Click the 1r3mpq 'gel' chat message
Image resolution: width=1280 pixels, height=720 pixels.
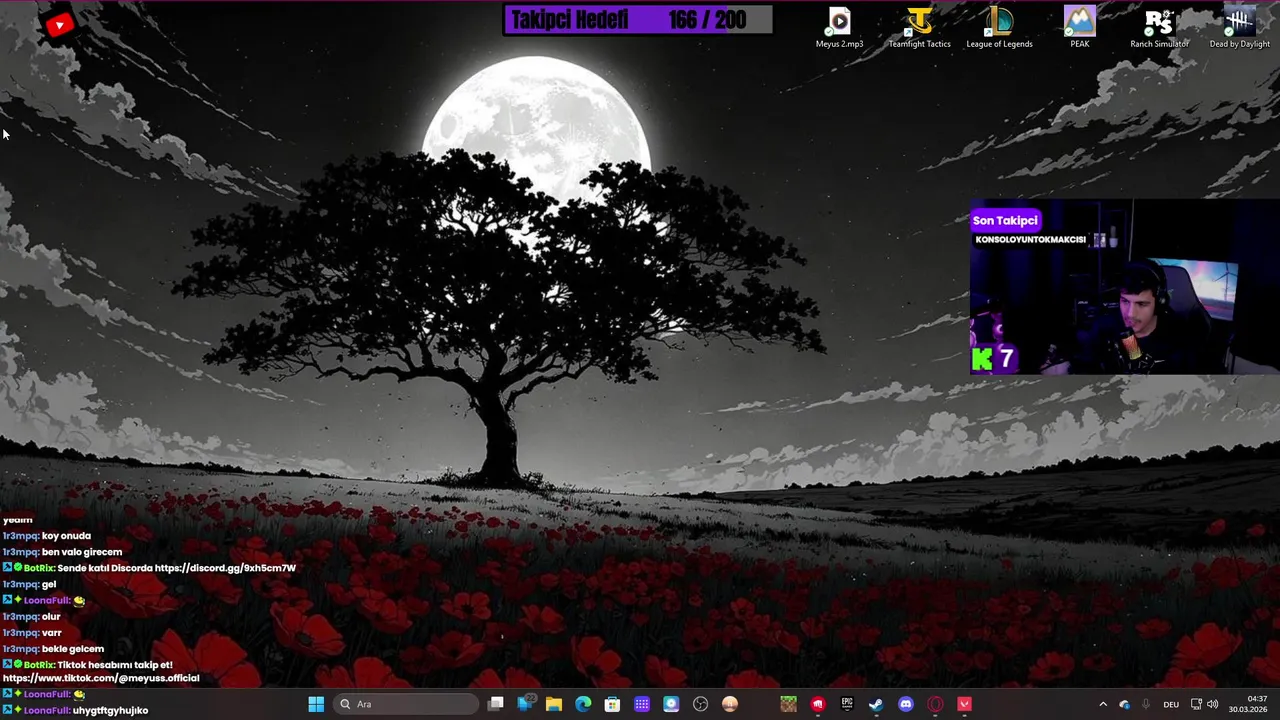(x=49, y=584)
